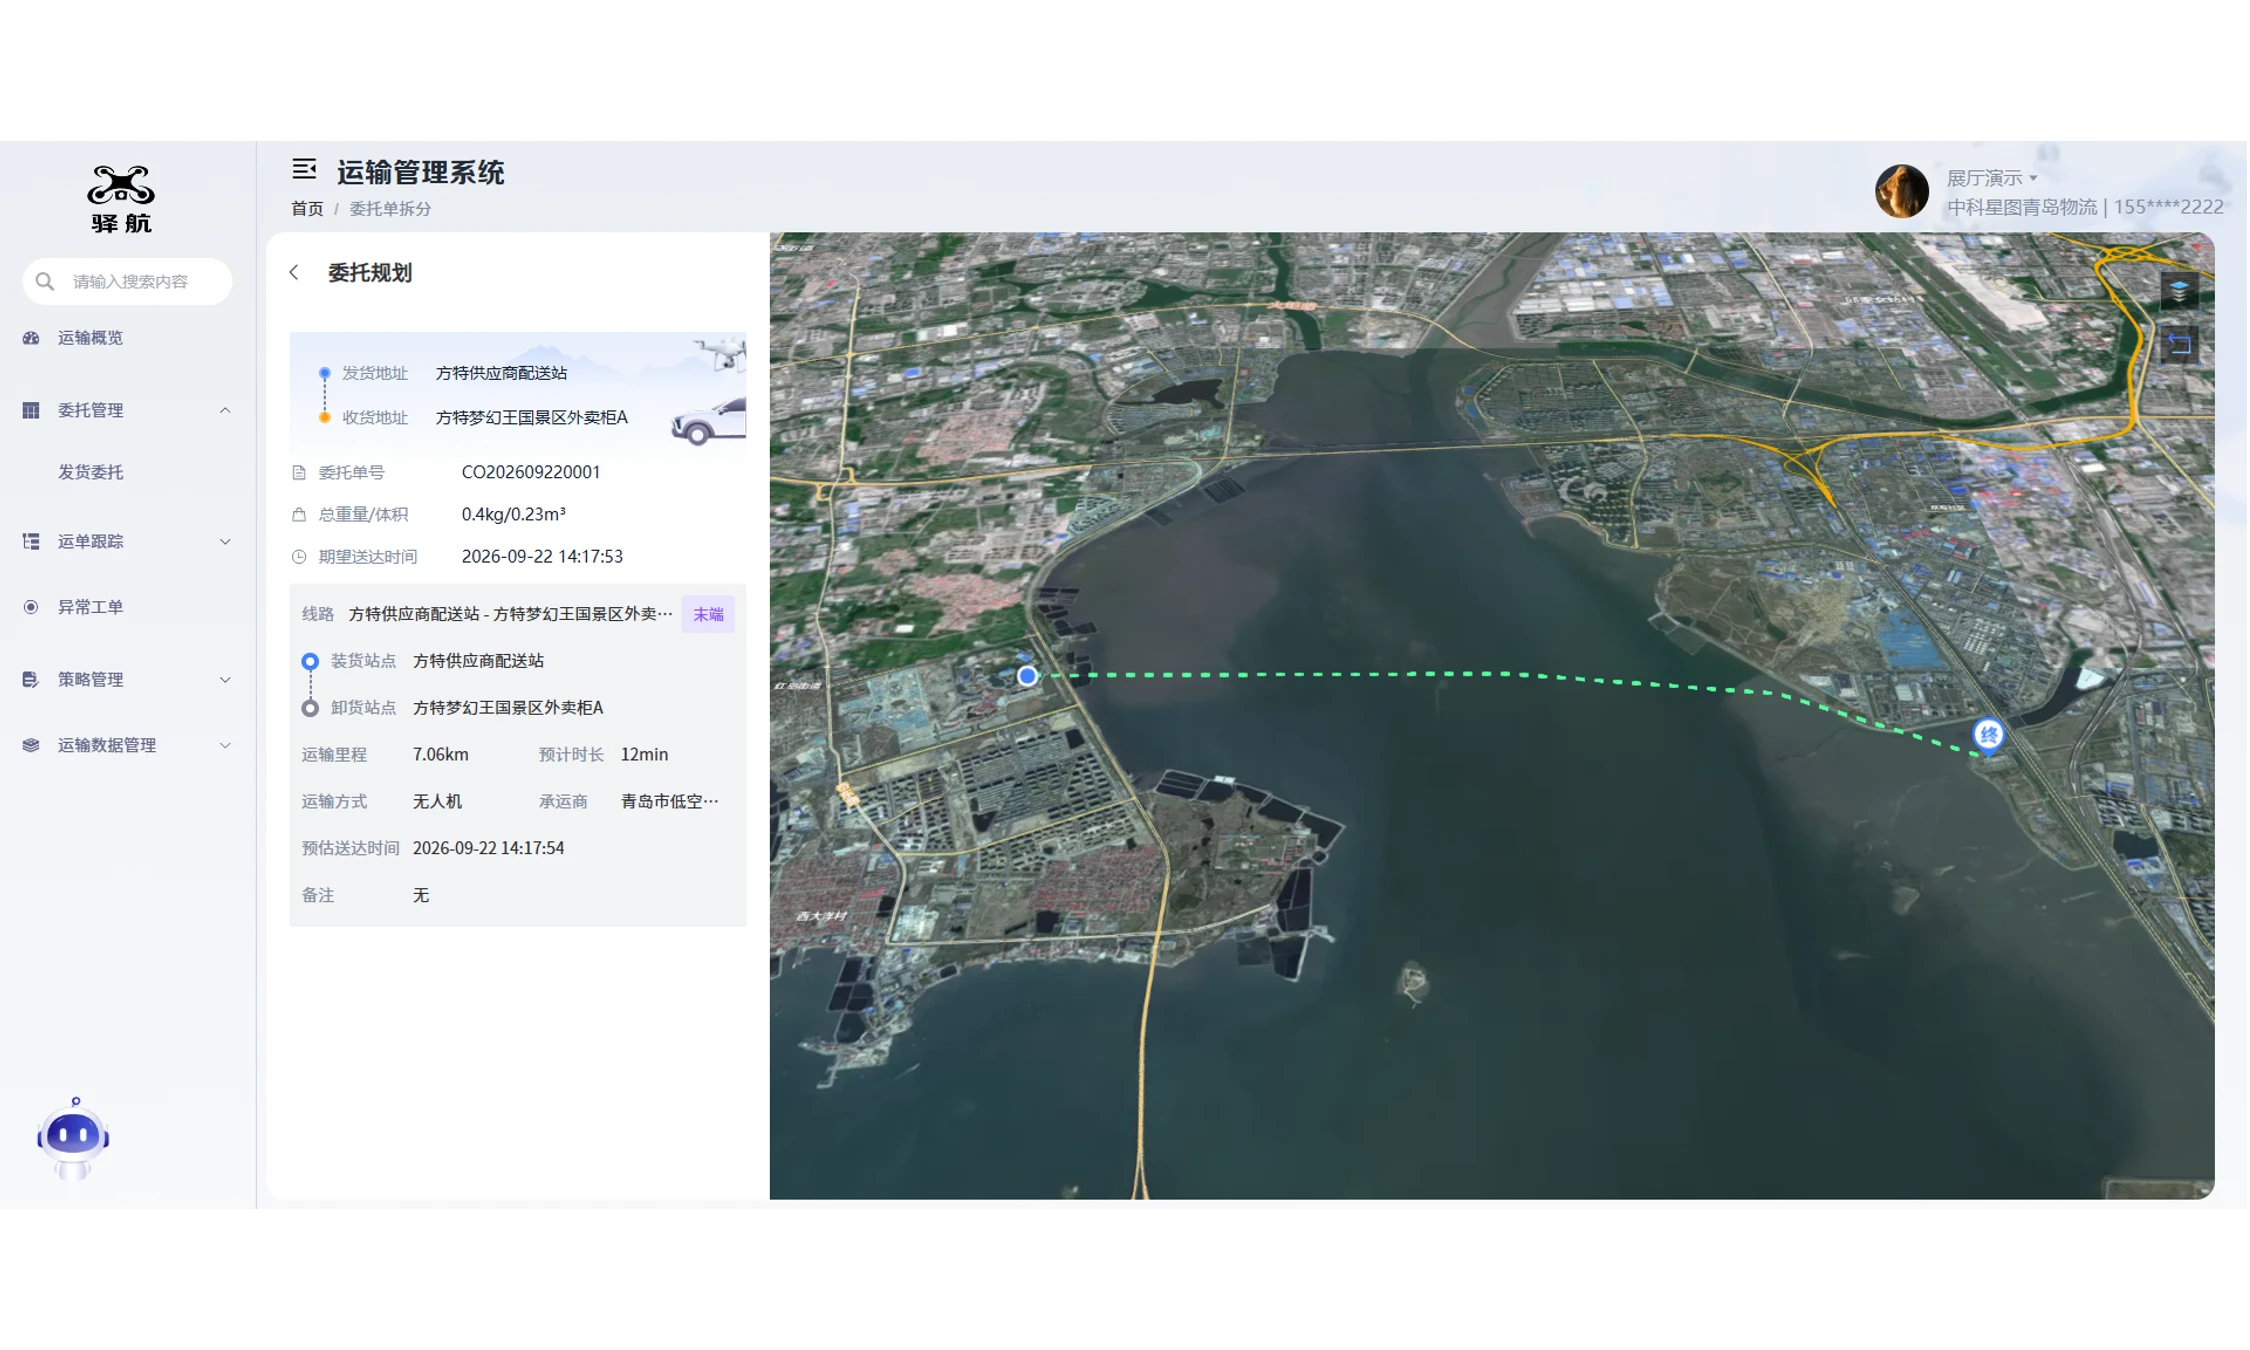This screenshot has height=1350, width=2250.
Task: Click the sidebar collapse hamburger icon
Action: coord(304,169)
